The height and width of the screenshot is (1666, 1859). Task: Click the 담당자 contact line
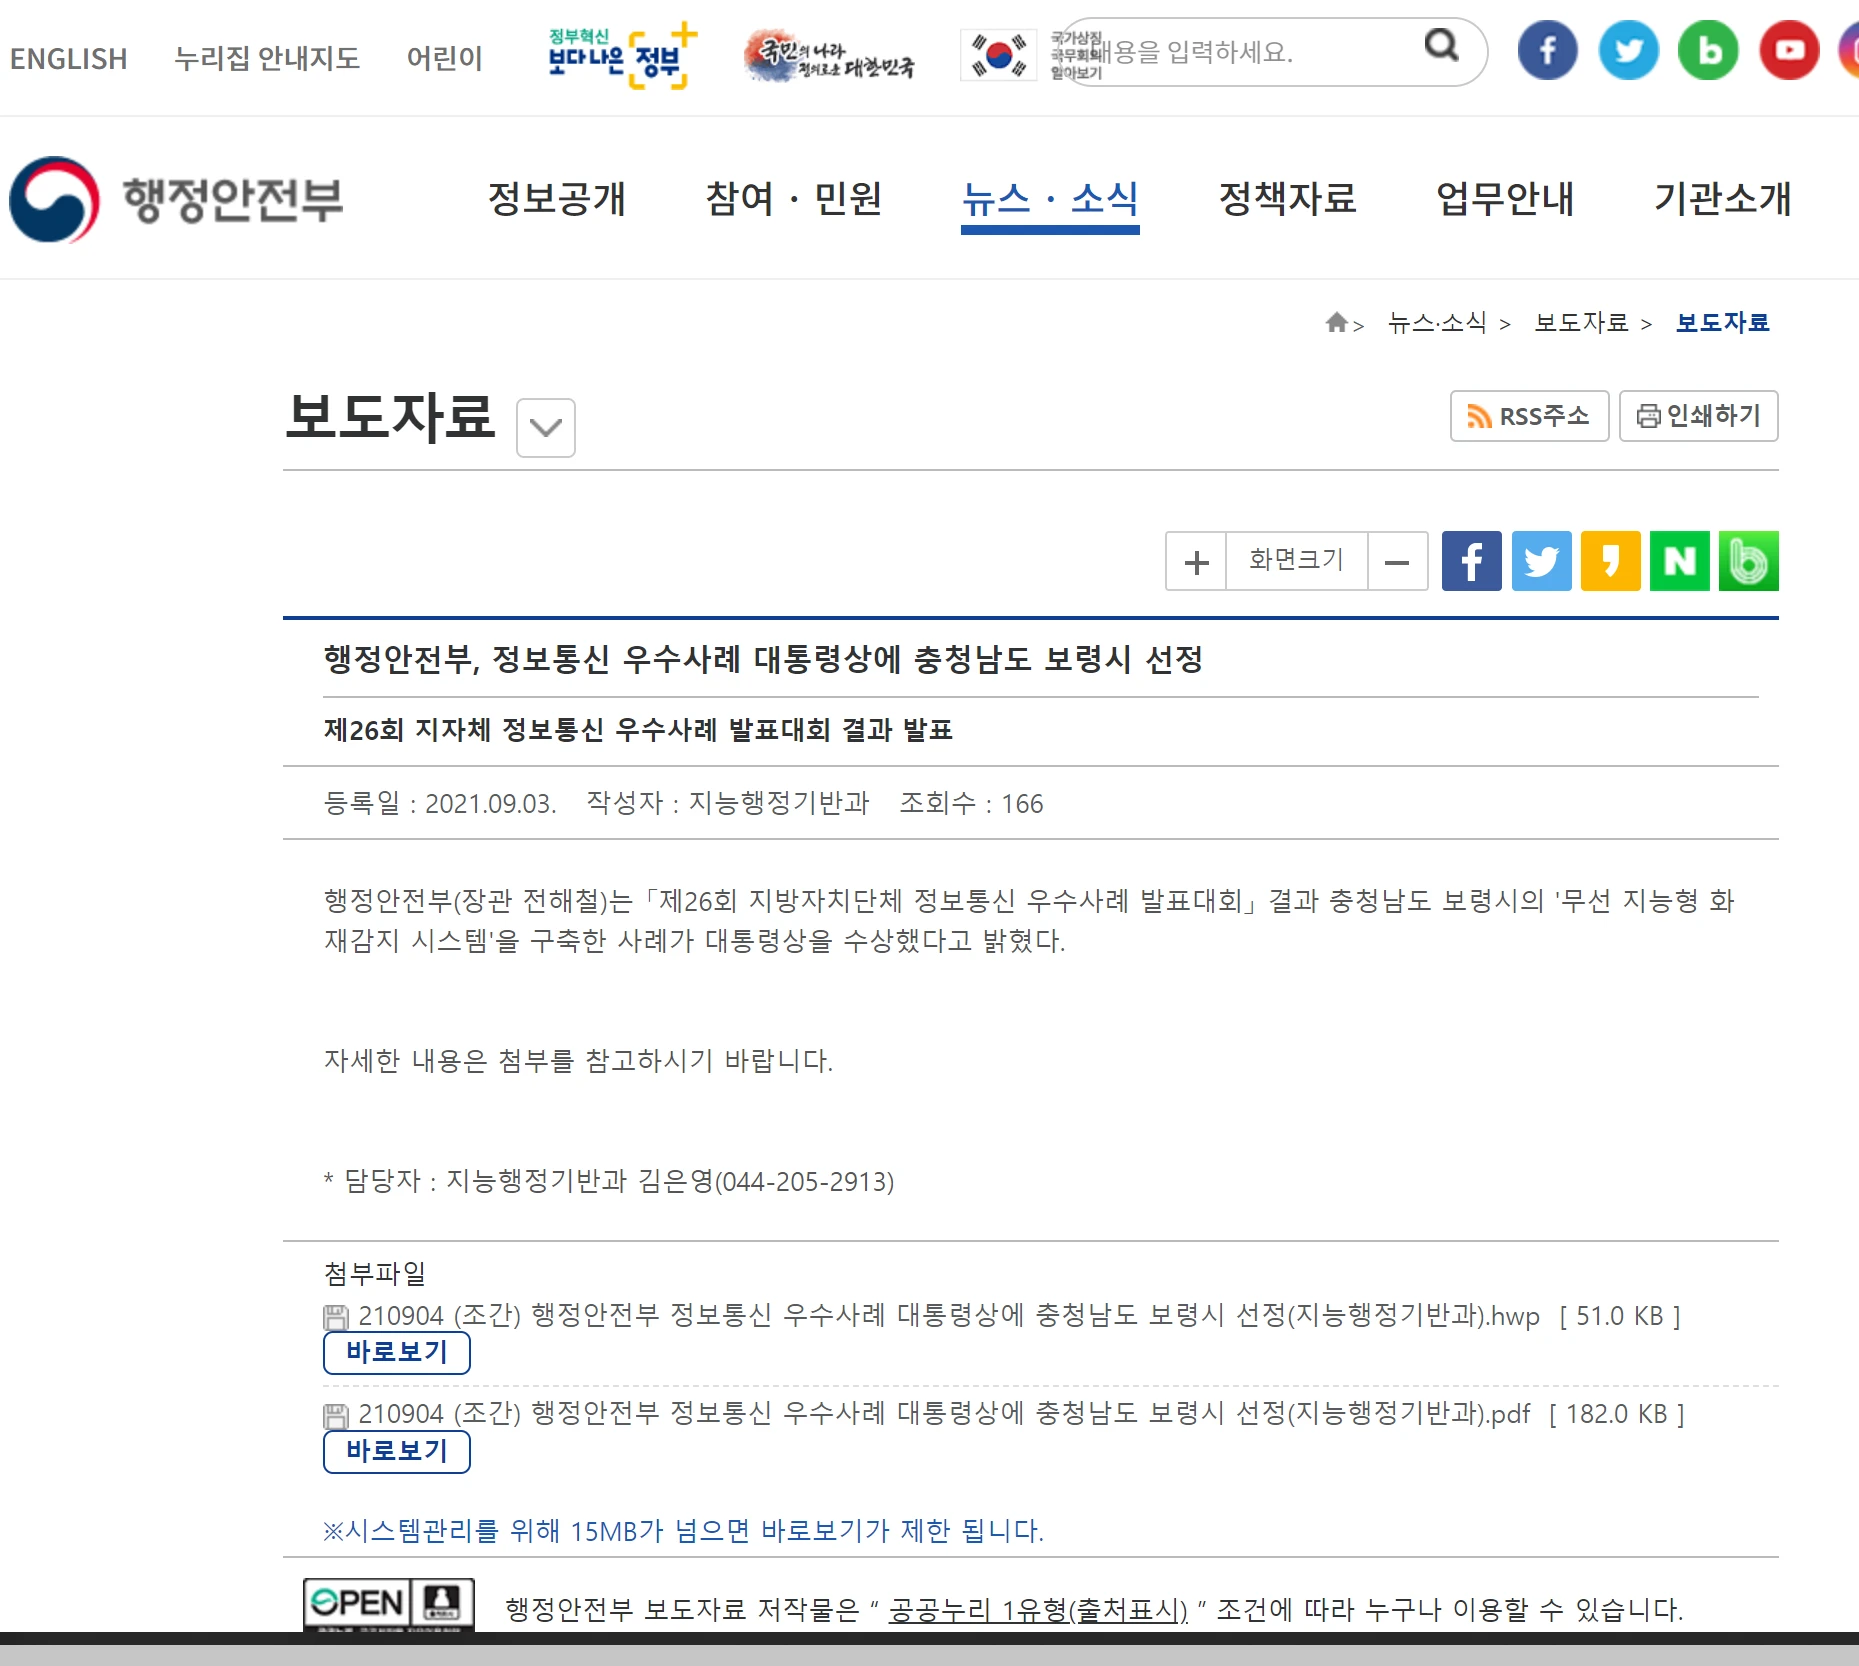pyautogui.click(x=609, y=1181)
